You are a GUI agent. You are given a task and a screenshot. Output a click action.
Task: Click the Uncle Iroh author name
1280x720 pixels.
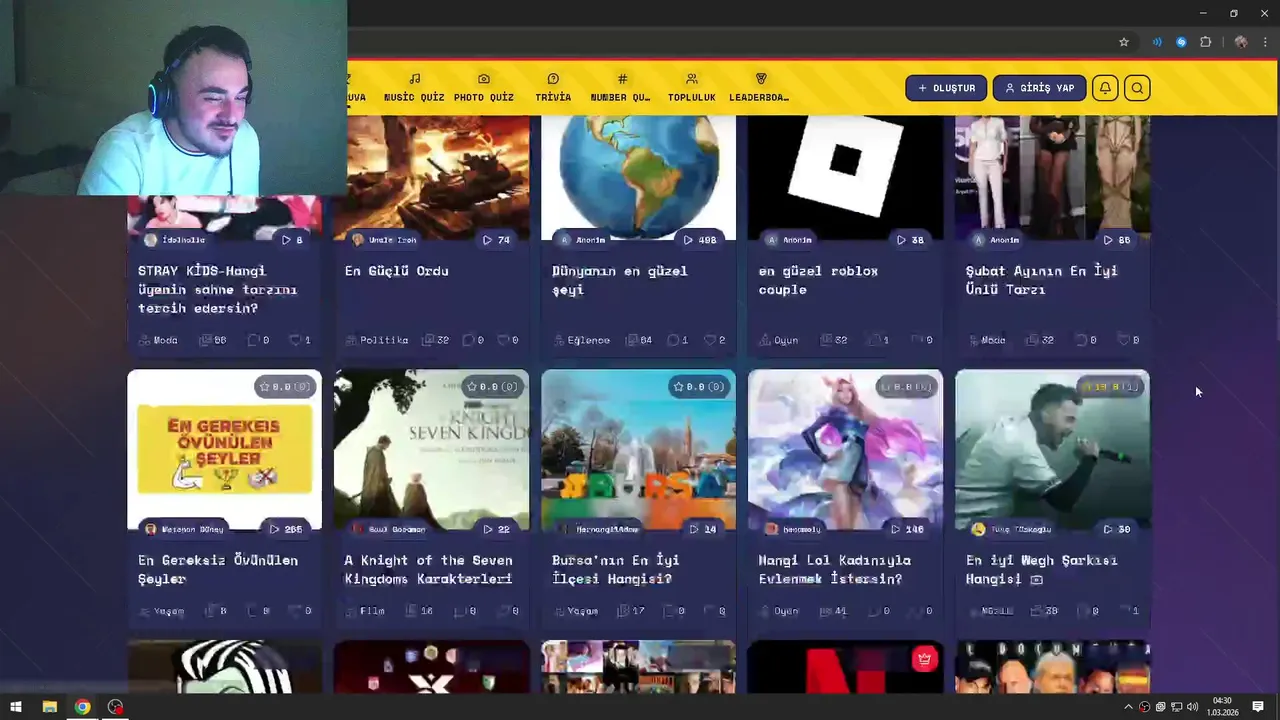(392, 240)
